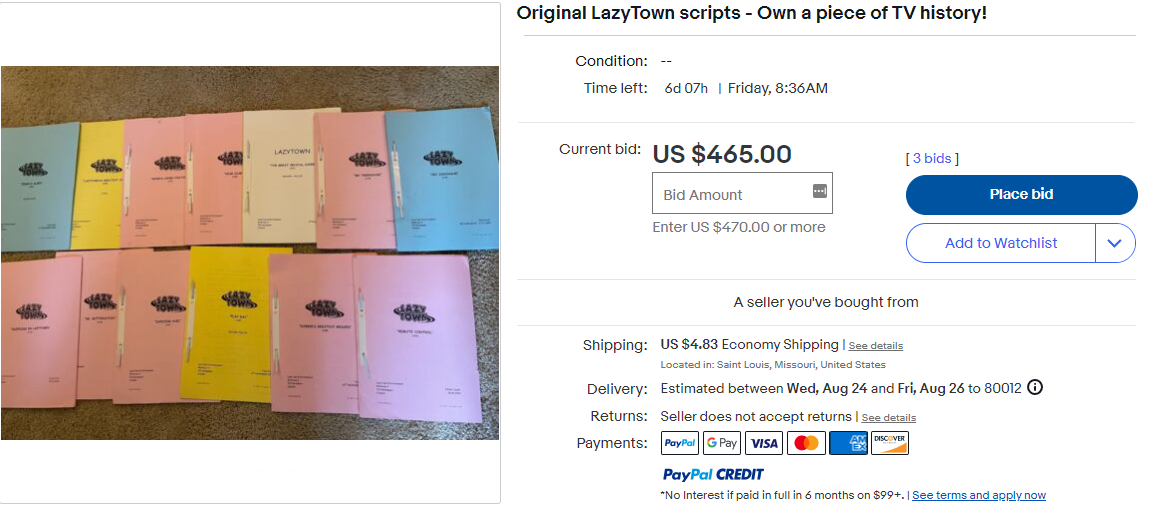Image resolution: width=1151 pixels, height=505 pixels.
Task: Expand the Add to Watchlist dropdown arrow
Action: point(1116,243)
